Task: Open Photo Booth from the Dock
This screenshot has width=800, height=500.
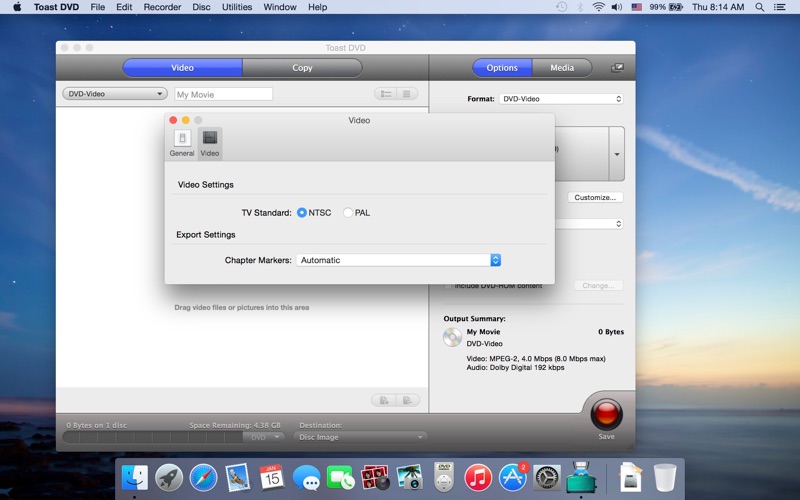Action: coord(375,478)
